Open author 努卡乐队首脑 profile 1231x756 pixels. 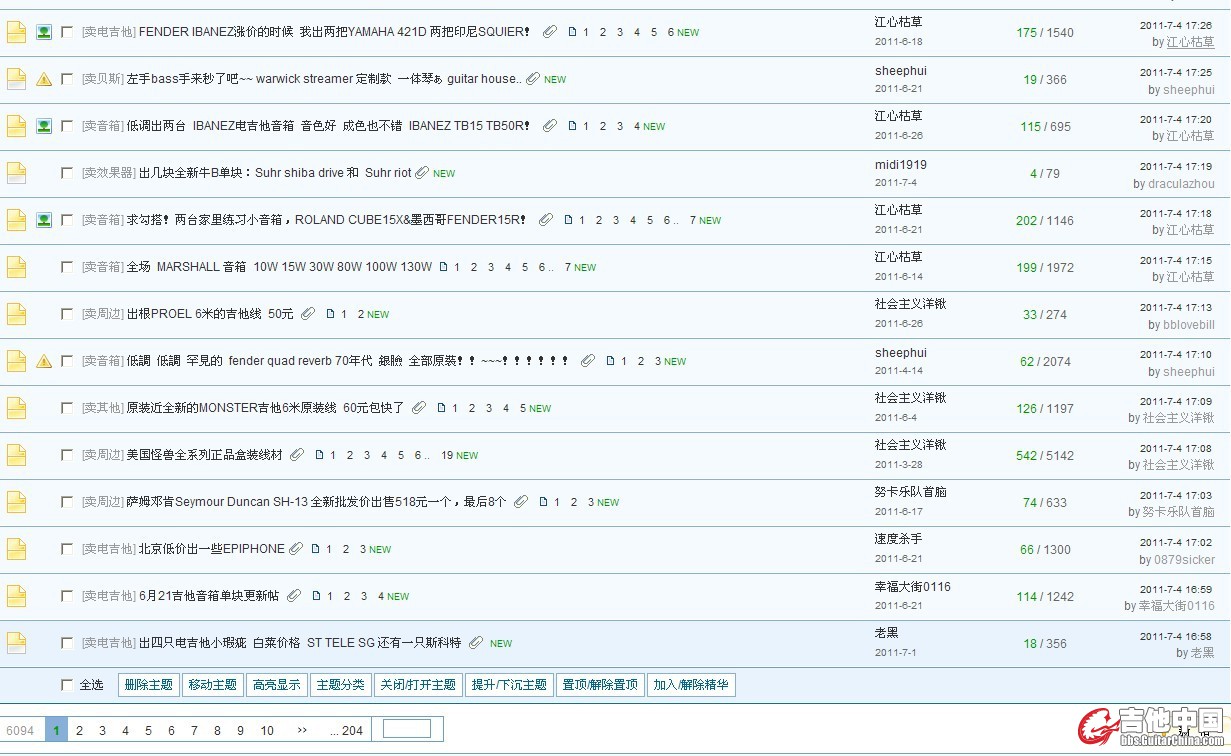tap(910, 491)
